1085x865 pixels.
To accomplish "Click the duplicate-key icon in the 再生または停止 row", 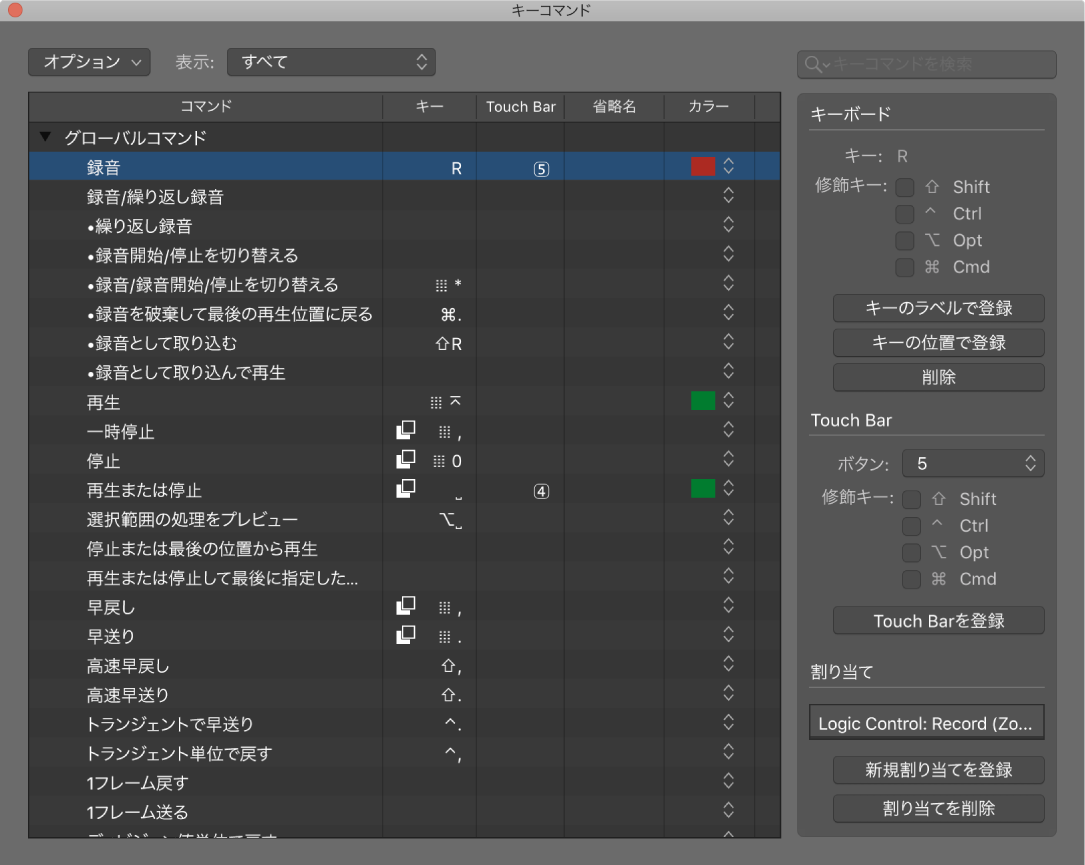I will pos(405,489).
